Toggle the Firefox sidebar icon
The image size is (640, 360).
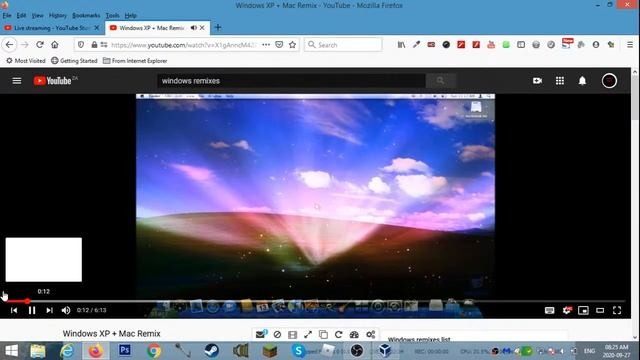point(521,44)
